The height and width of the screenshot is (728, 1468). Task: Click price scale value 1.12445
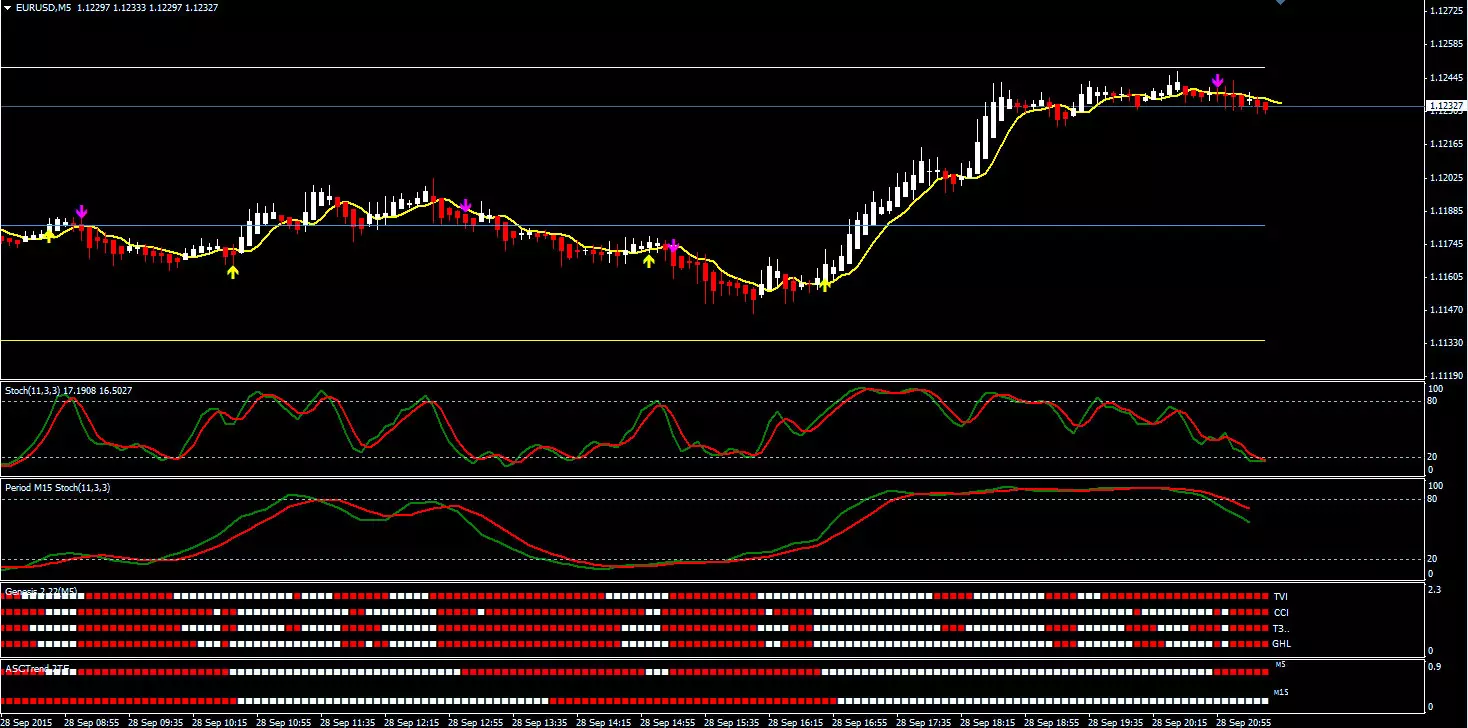(1448, 78)
